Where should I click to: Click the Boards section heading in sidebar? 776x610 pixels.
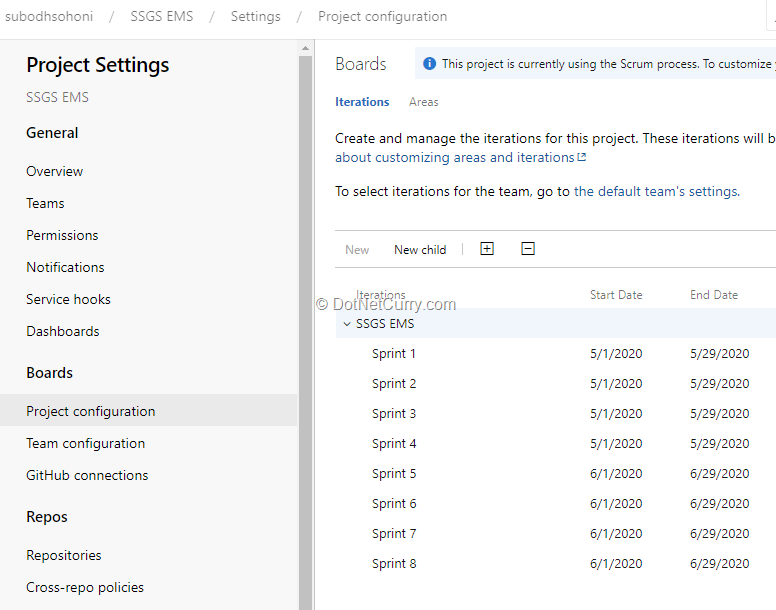click(49, 373)
